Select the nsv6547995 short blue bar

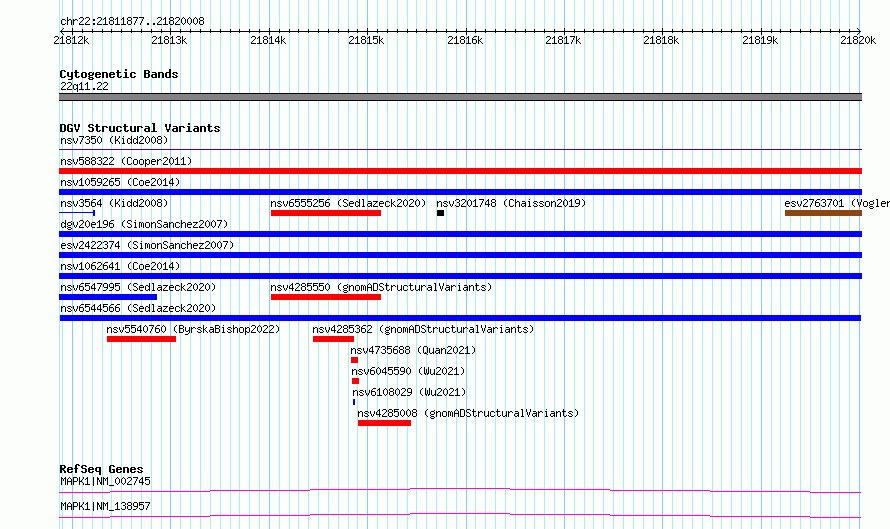click(108, 297)
